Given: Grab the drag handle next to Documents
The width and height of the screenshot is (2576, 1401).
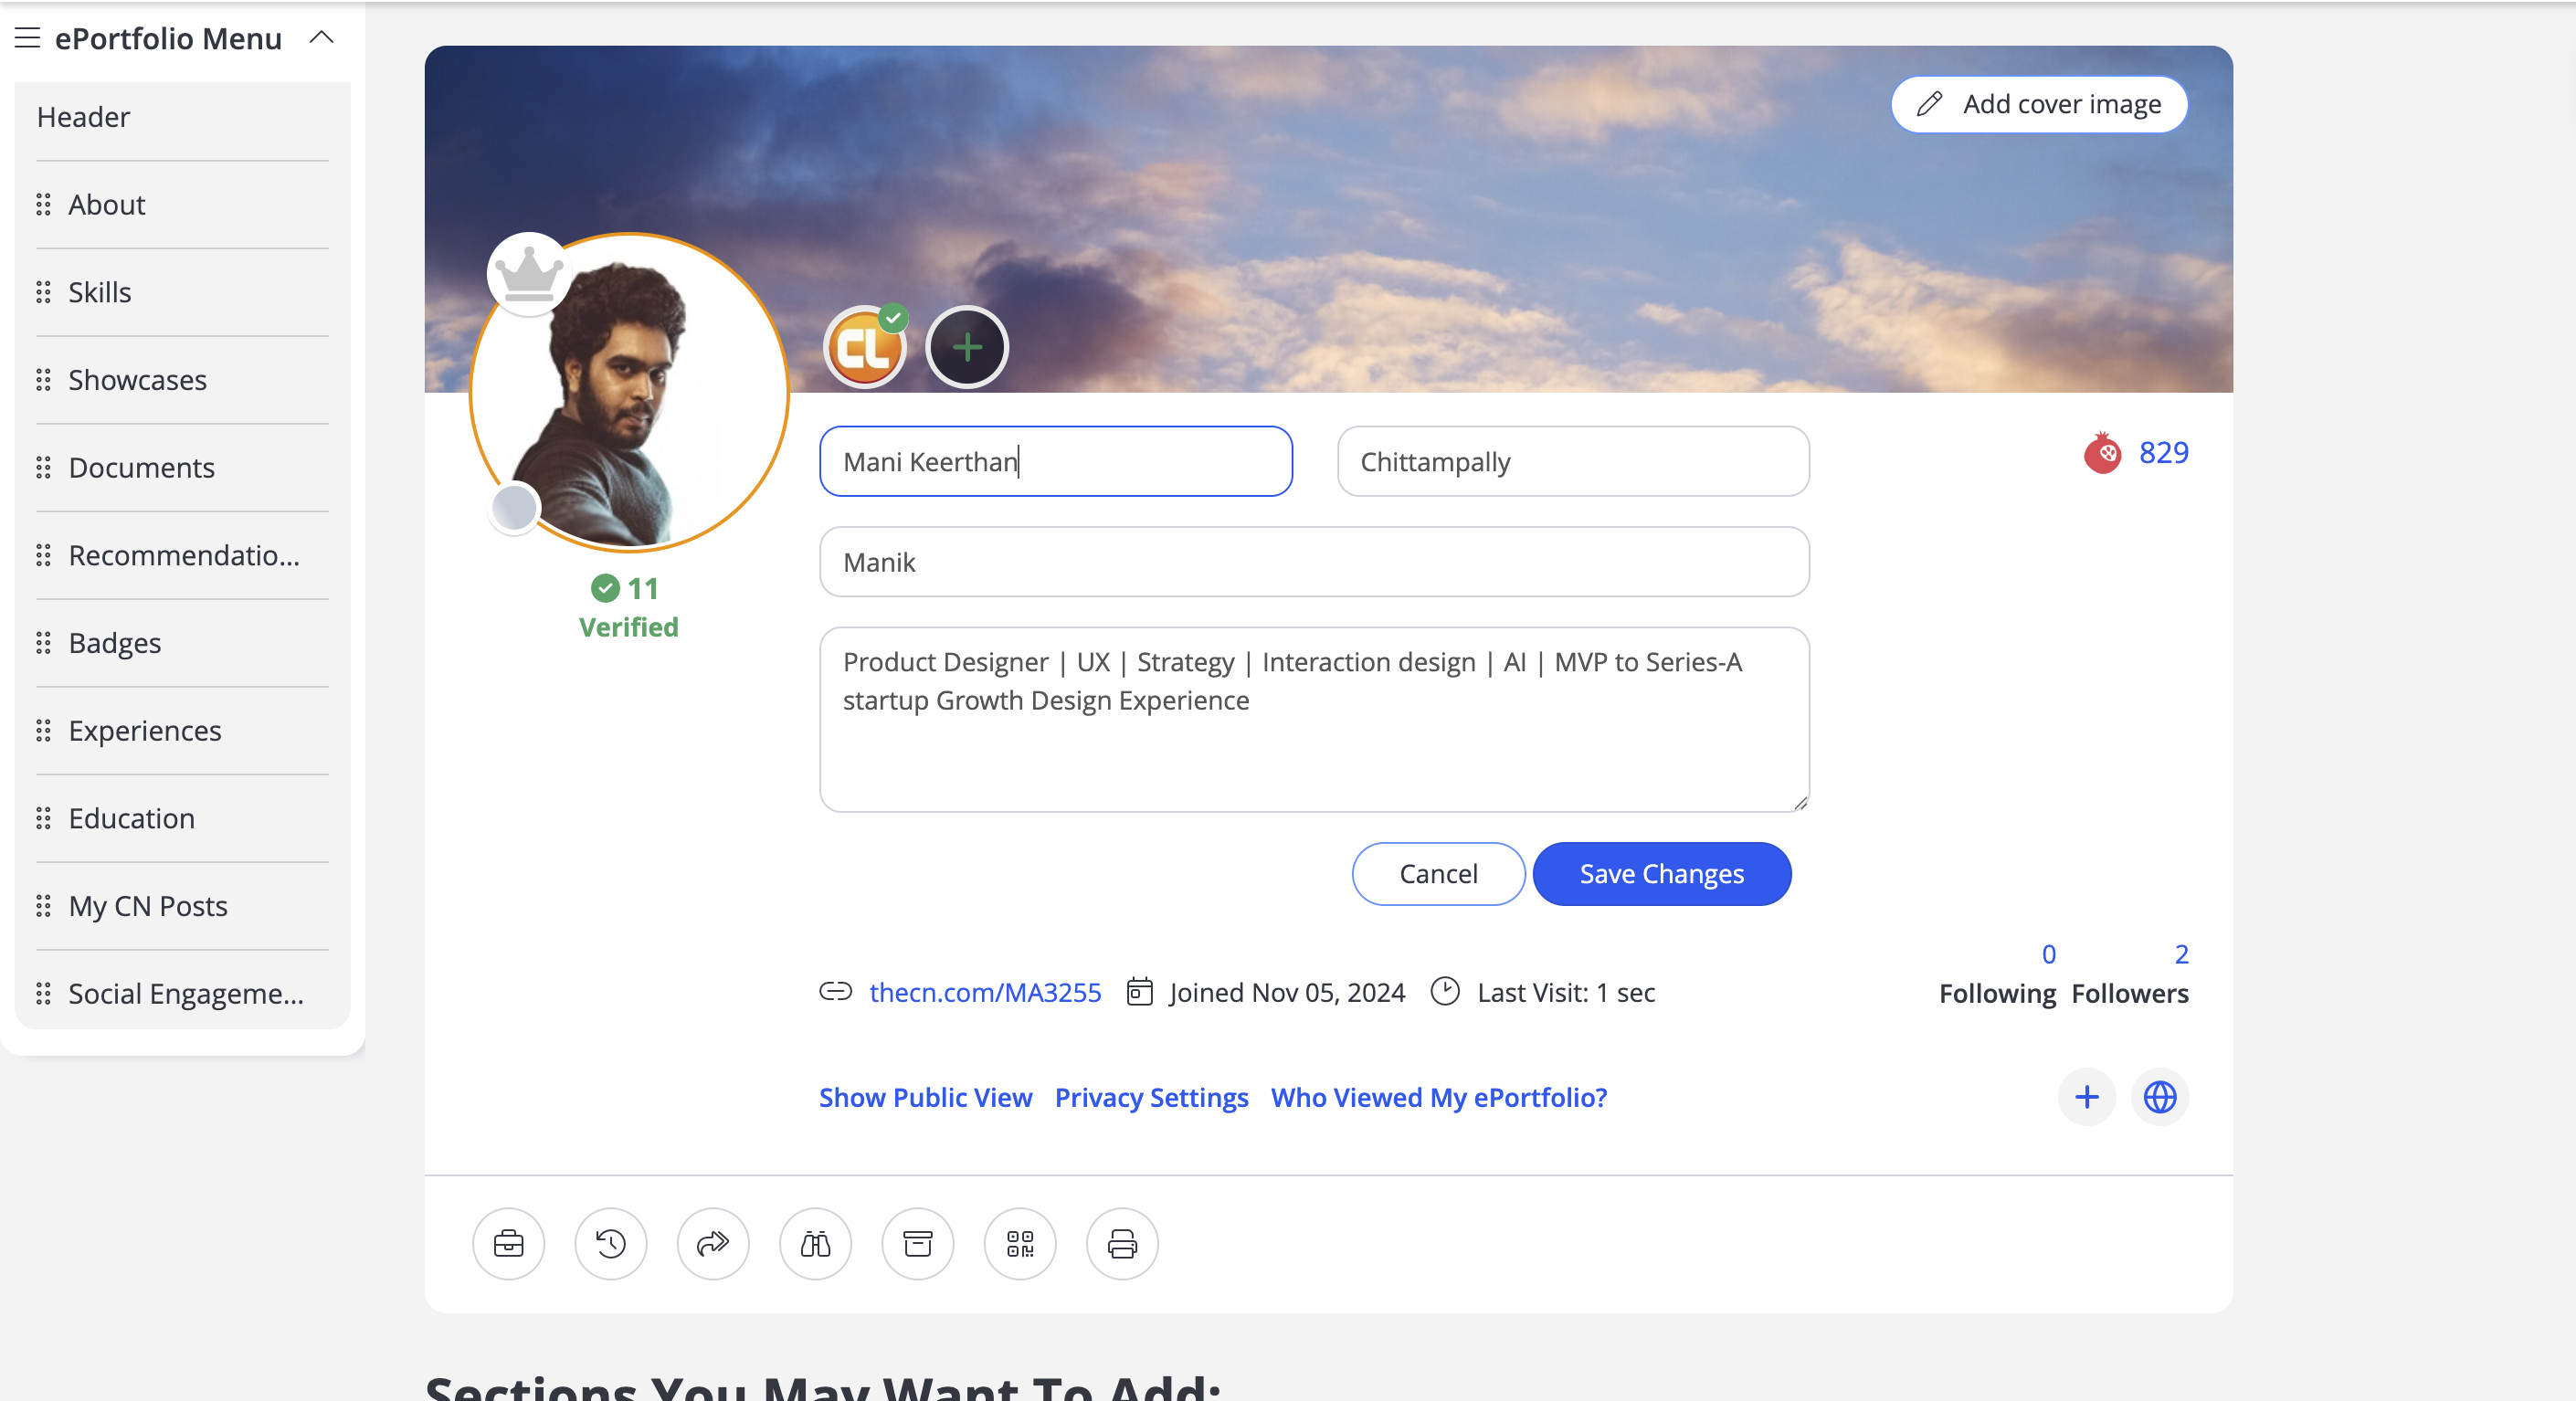Looking at the screenshot, I should [43, 468].
